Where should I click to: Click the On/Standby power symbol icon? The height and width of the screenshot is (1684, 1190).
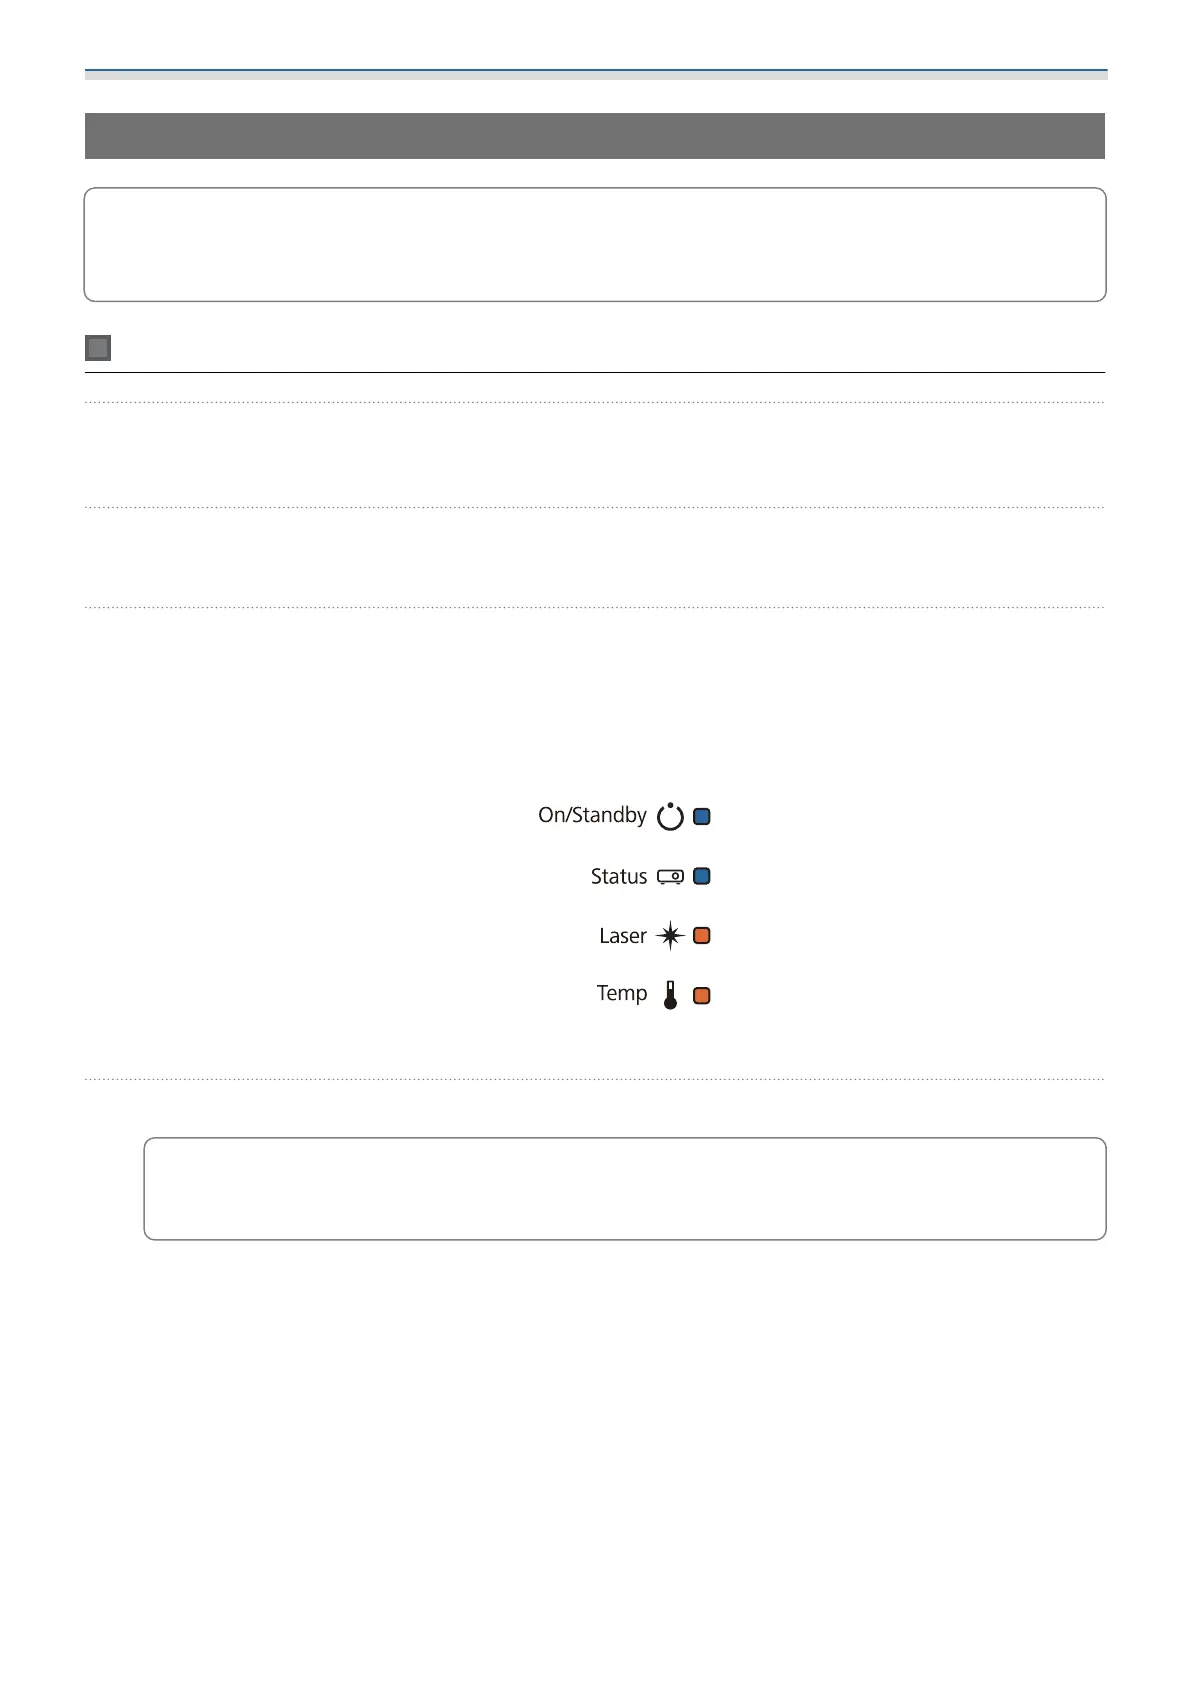tap(670, 816)
